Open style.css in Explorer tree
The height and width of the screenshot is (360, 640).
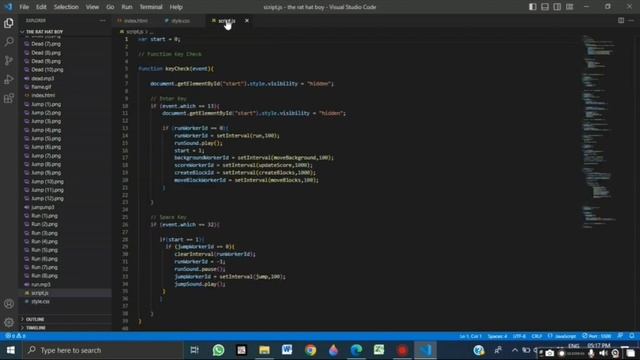40,302
